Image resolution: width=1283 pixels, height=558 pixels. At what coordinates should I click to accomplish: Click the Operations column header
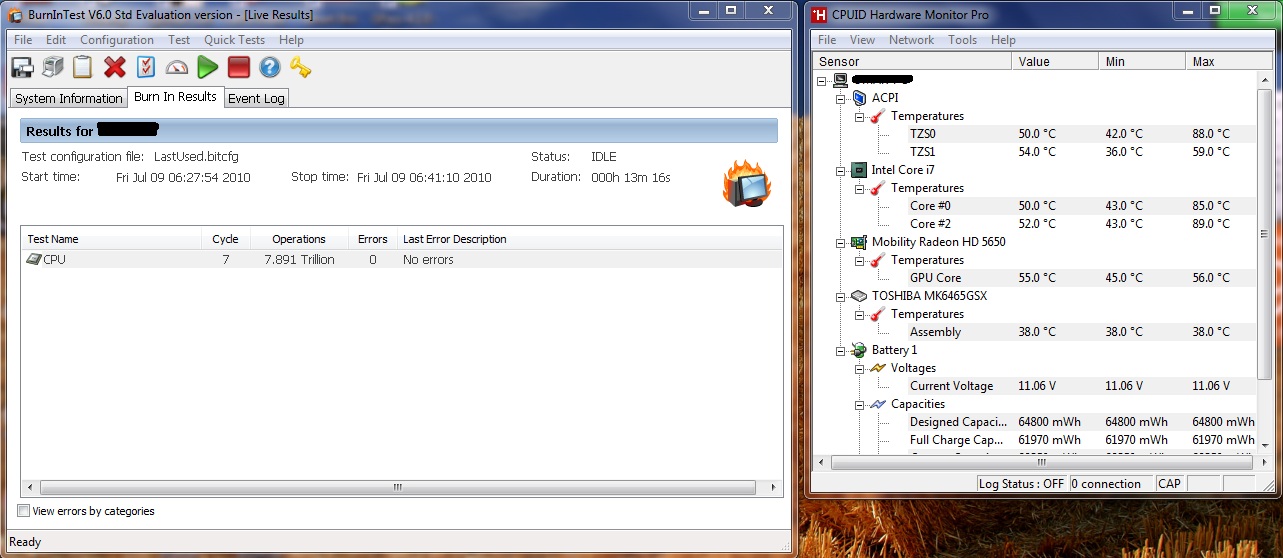pyautogui.click(x=298, y=239)
